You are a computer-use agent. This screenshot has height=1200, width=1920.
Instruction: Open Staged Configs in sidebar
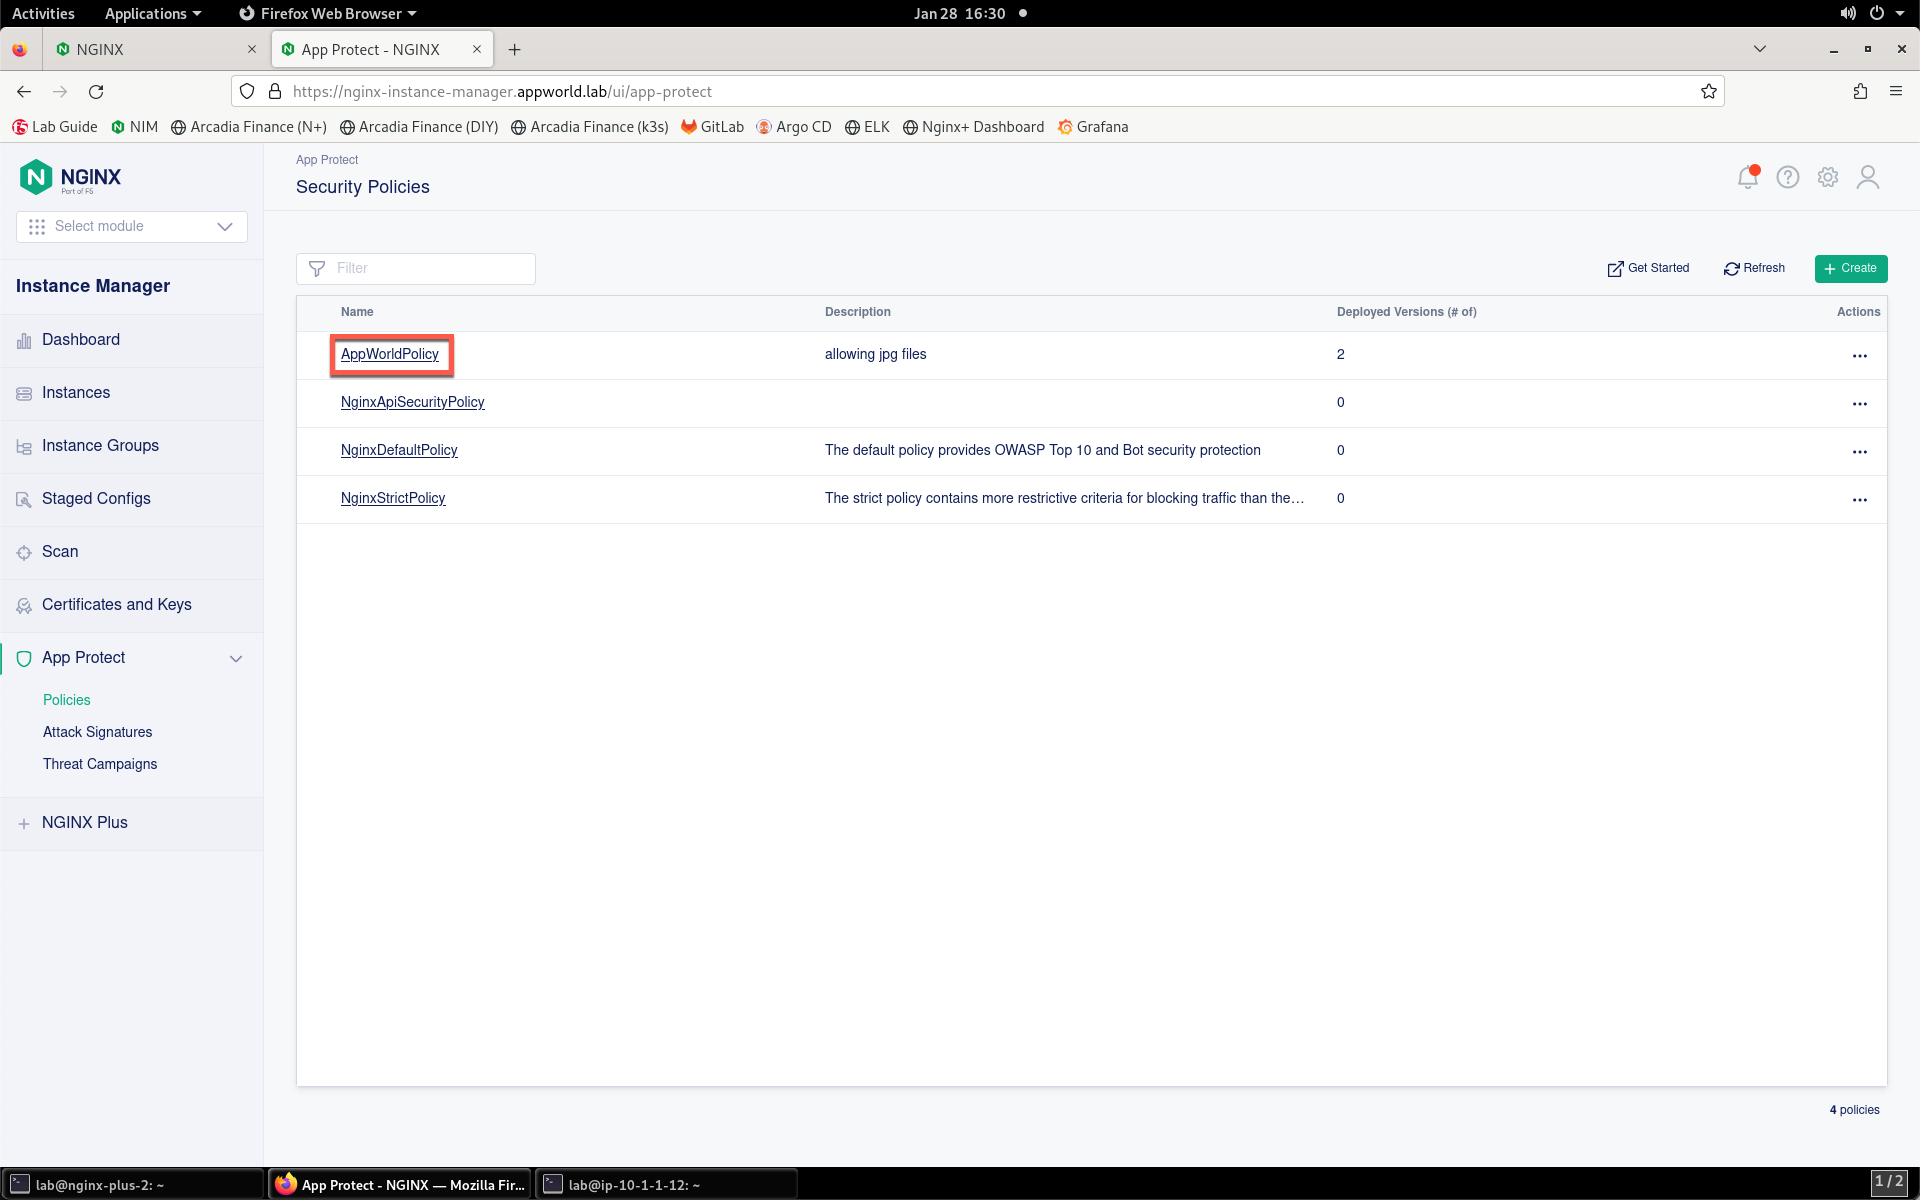131,499
